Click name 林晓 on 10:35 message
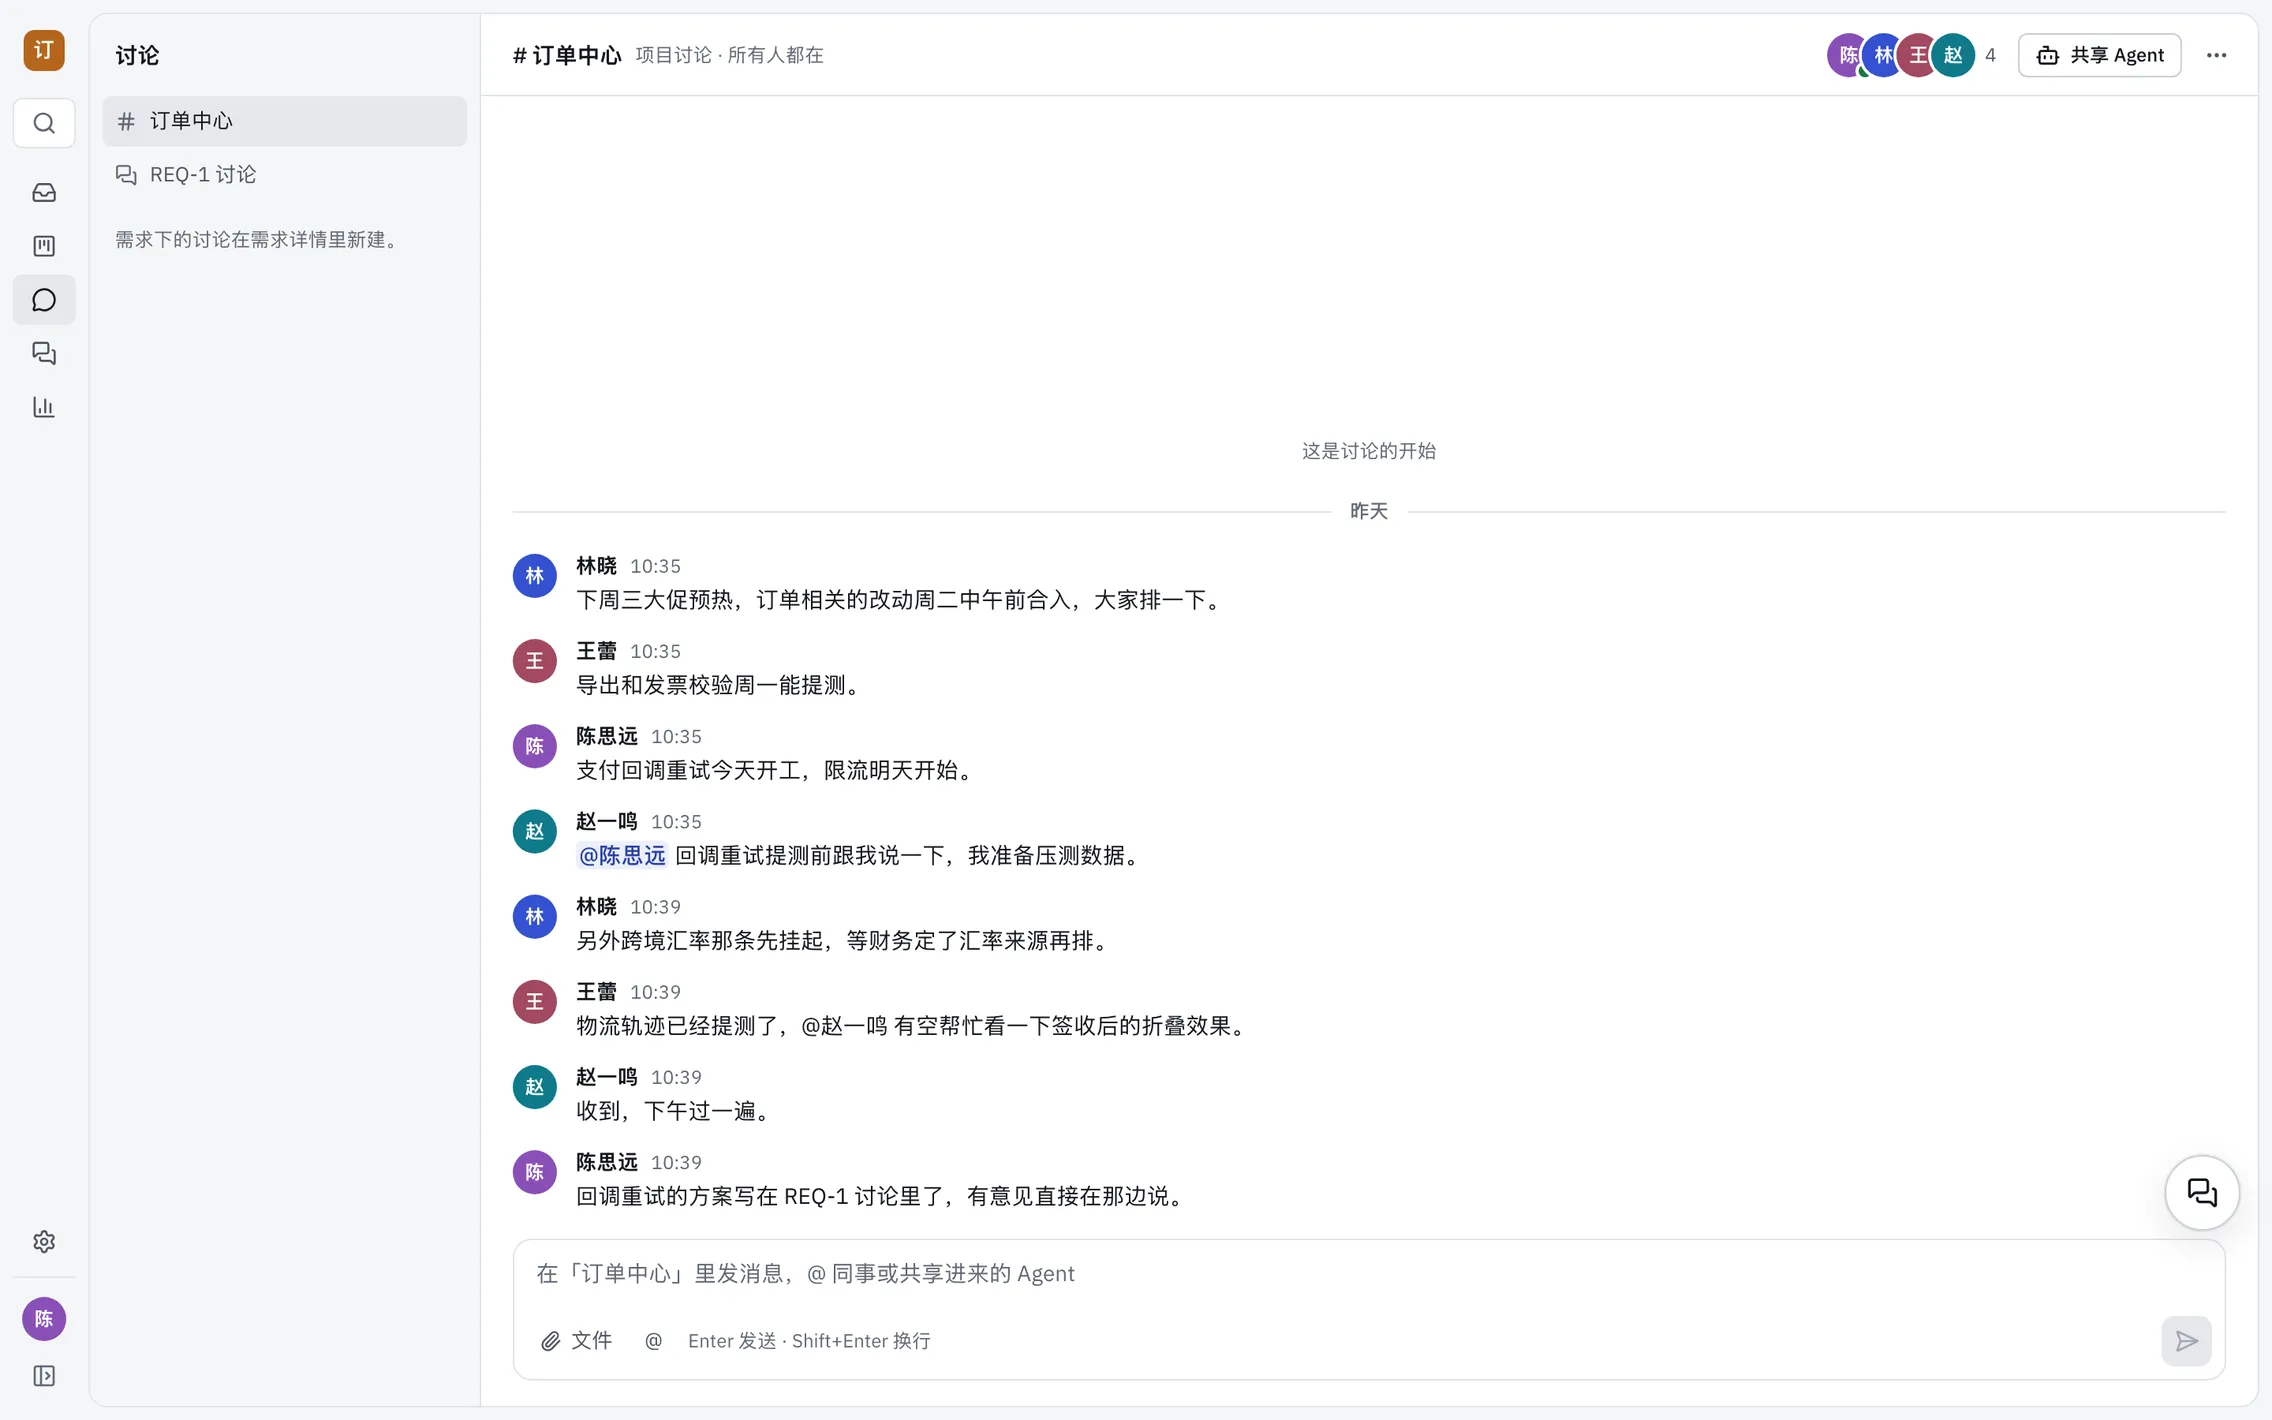2272x1420 pixels. pos(596,566)
